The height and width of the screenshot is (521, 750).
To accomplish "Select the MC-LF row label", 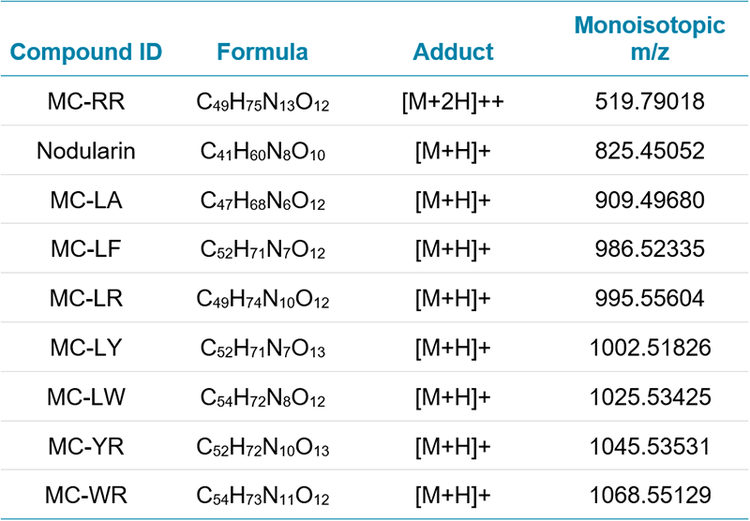I will 86,250.
